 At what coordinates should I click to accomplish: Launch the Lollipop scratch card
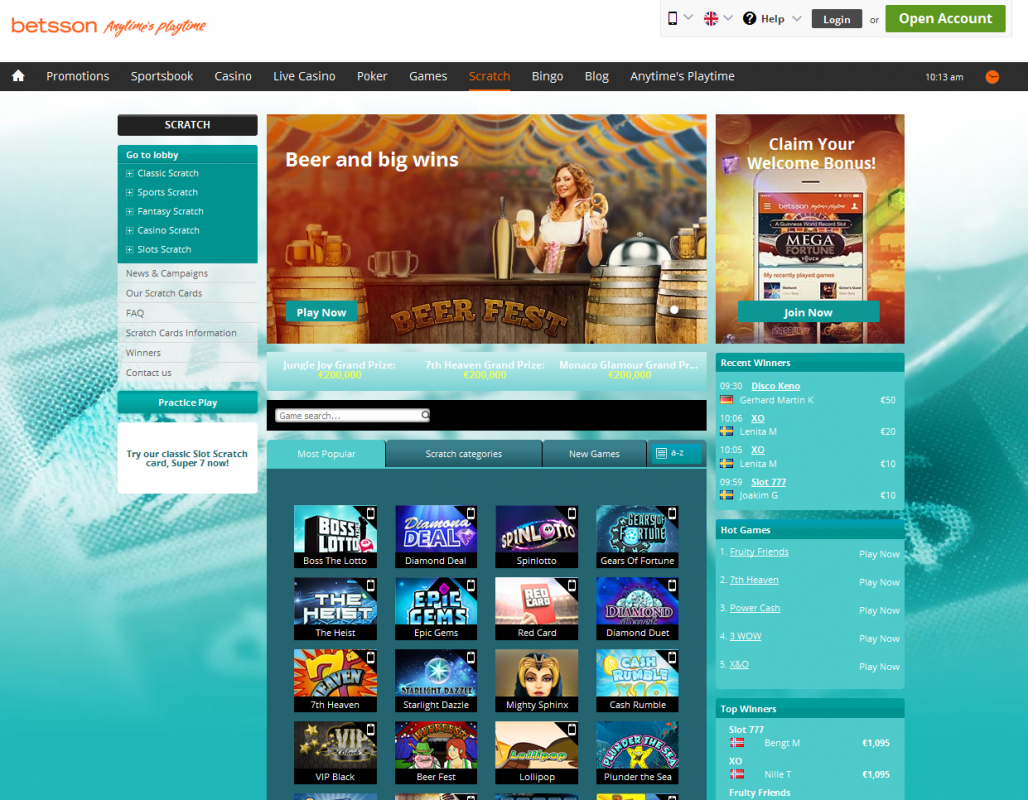(x=536, y=753)
